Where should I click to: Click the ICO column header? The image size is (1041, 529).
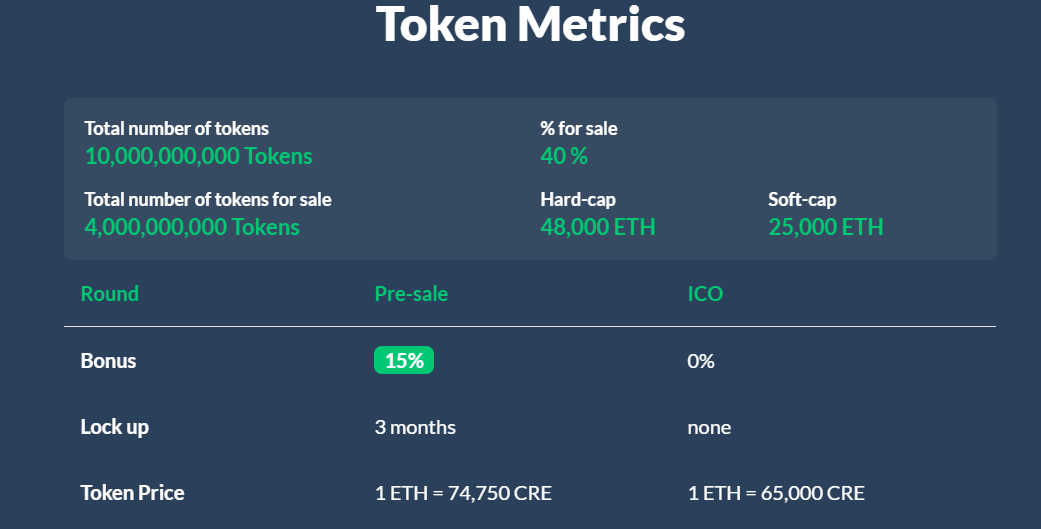coord(705,293)
